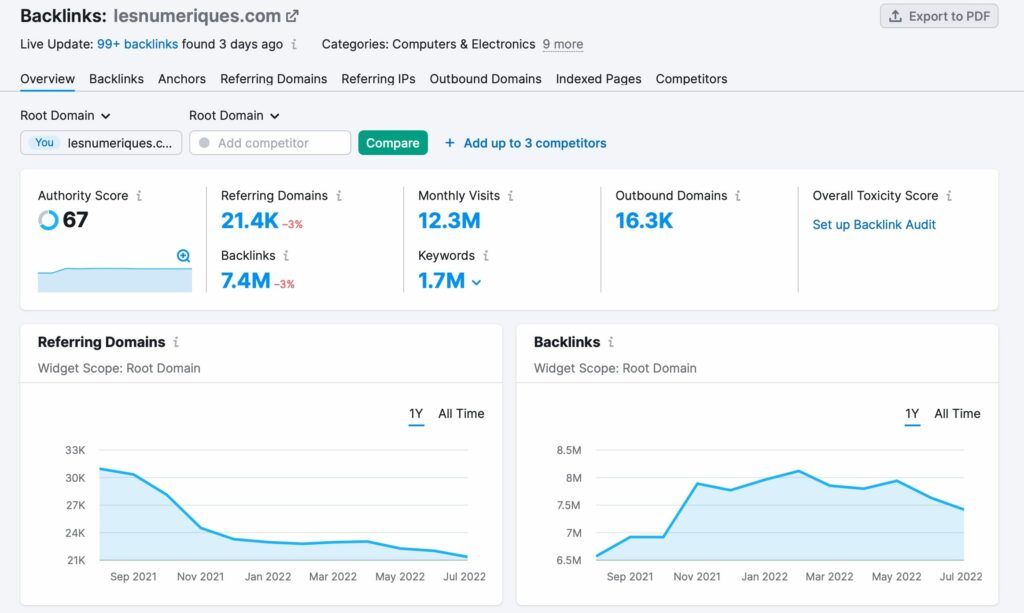Open lesnumeriques.com external link icon

tap(293, 16)
